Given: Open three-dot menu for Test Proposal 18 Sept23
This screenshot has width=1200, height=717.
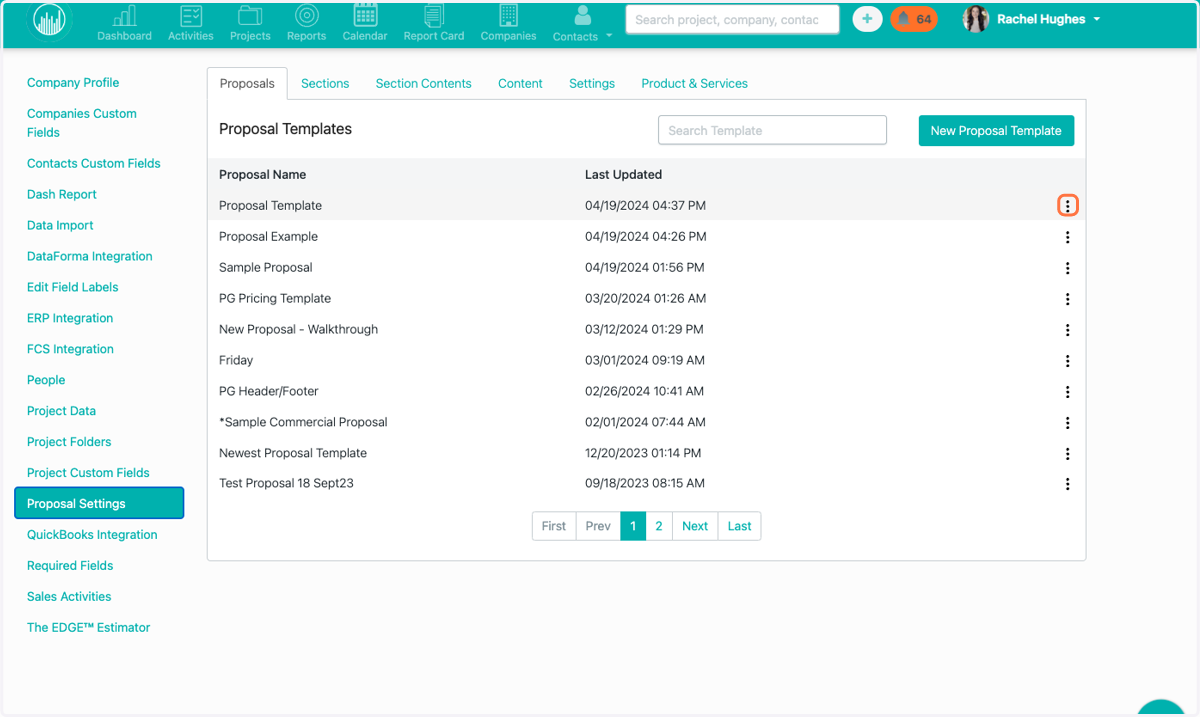Looking at the screenshot, I should pos(1068,484).
